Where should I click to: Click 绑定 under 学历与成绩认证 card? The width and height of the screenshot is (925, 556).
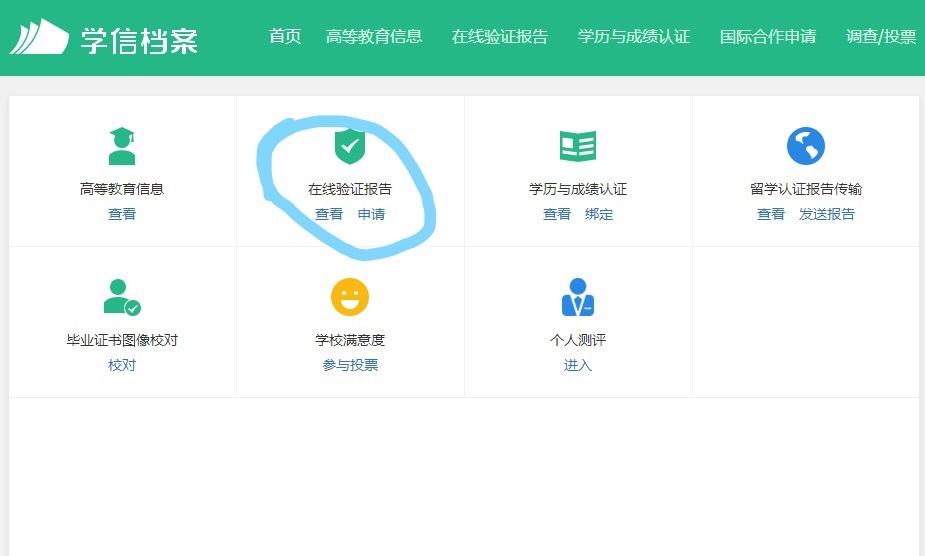coord(599,214)
